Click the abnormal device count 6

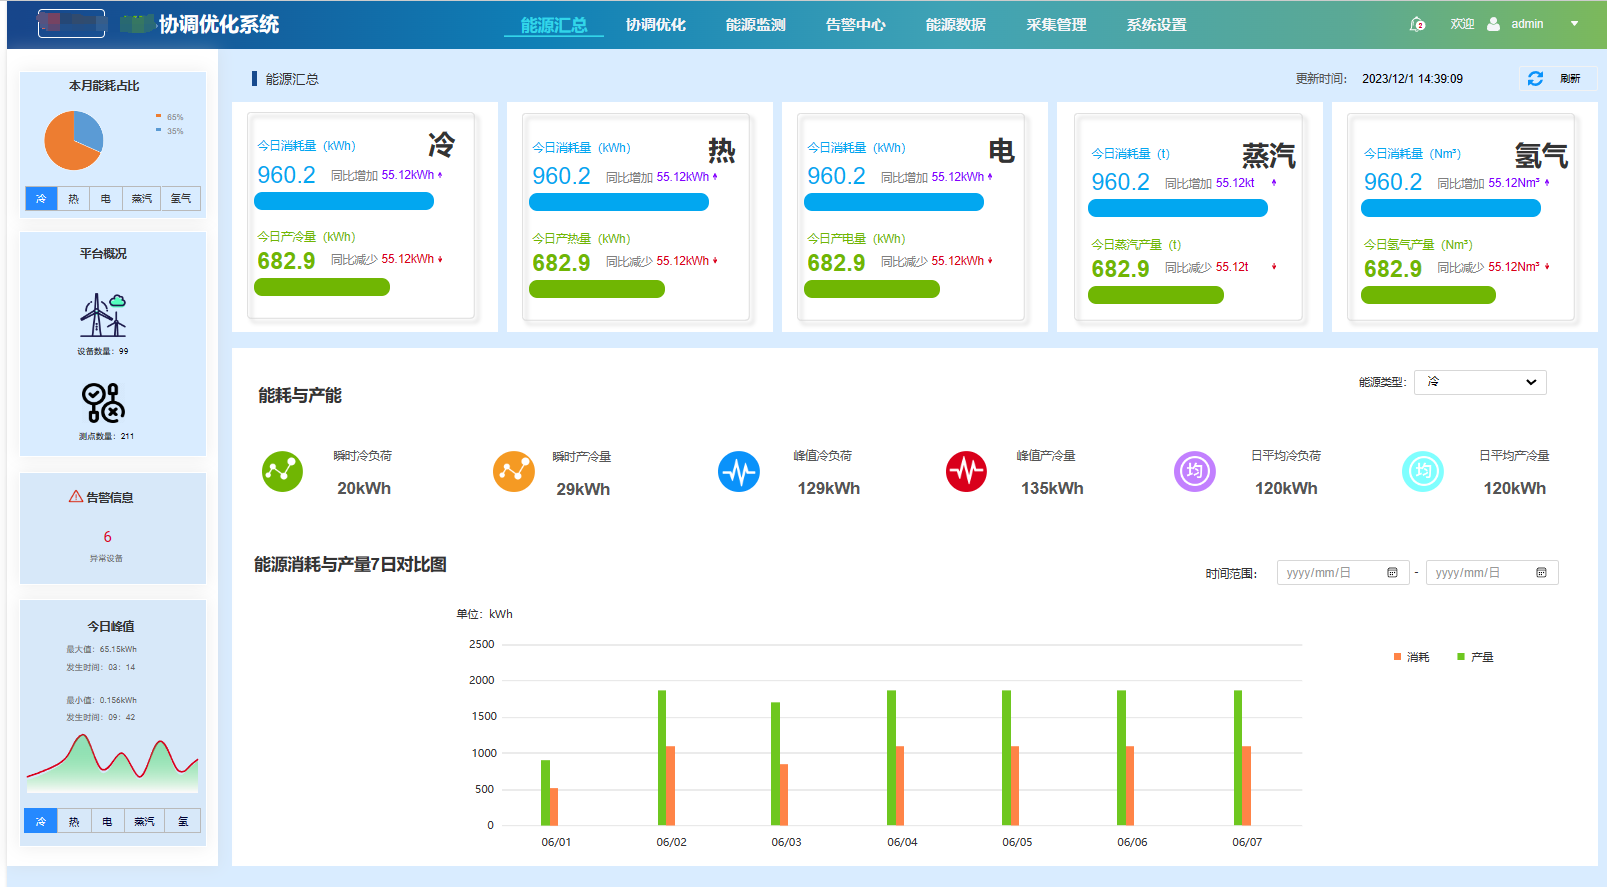coord(107,537)
